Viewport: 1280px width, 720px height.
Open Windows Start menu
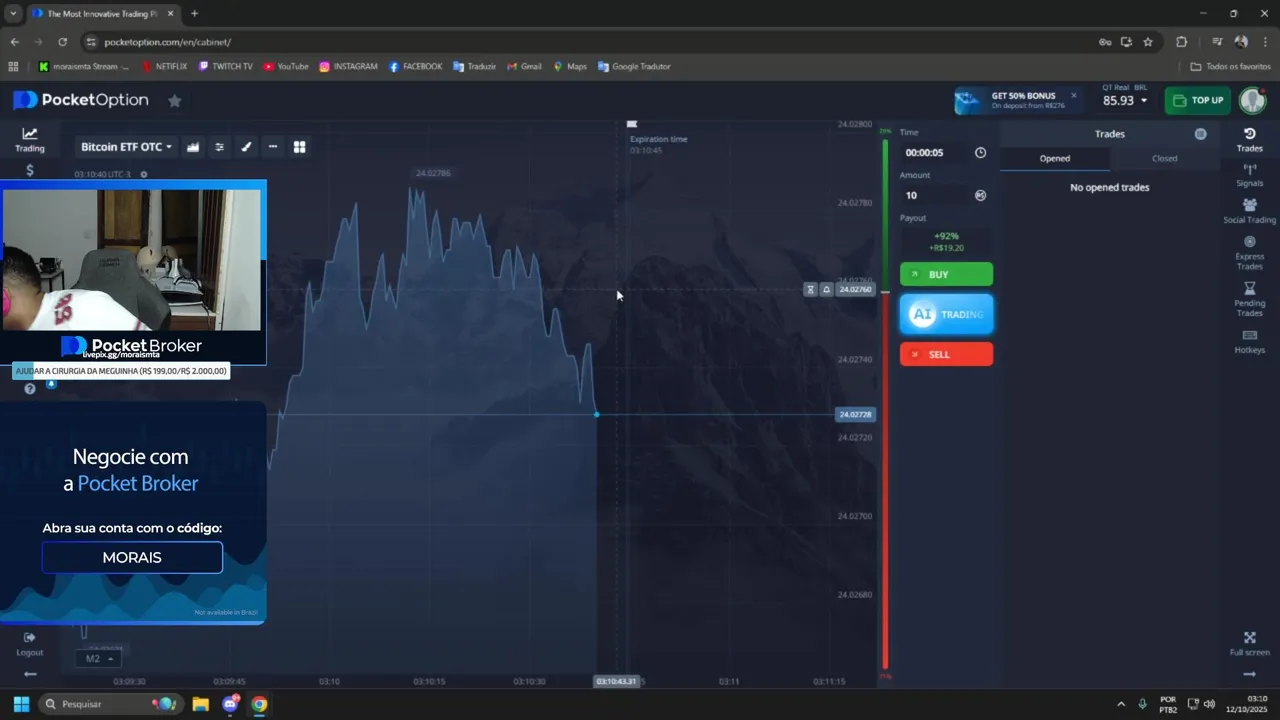pyautogui.click(x=21, y=704)
